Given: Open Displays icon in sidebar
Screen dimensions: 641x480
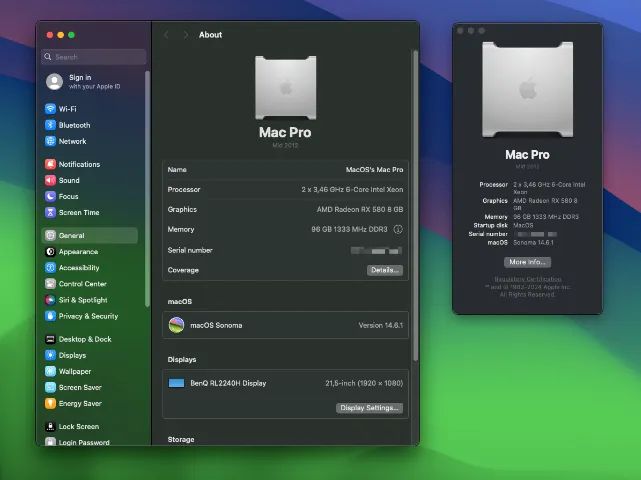Looking at the screenshot, I should pos(50,355).
